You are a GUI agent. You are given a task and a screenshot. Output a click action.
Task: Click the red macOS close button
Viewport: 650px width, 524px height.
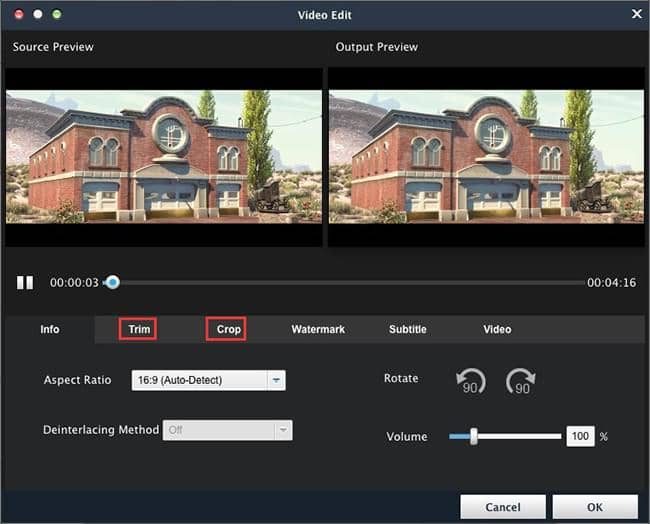(x=19, y=15)
